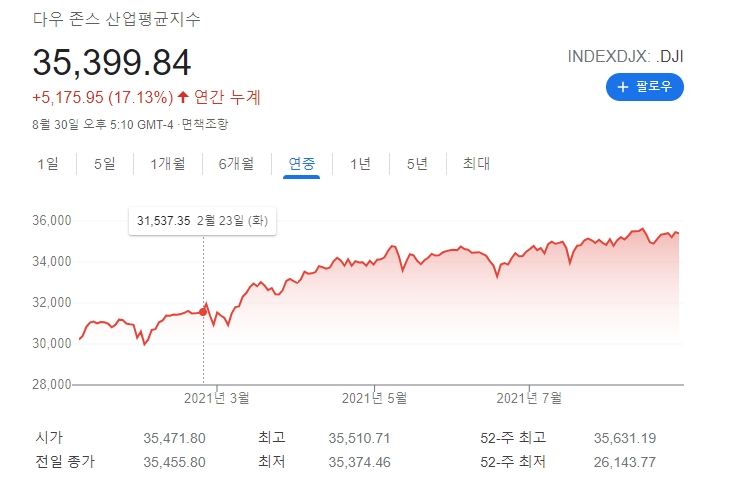This screenshot has width=741, height=488.
Task: Show the 1년 chart range
Action: coord(360,164)
